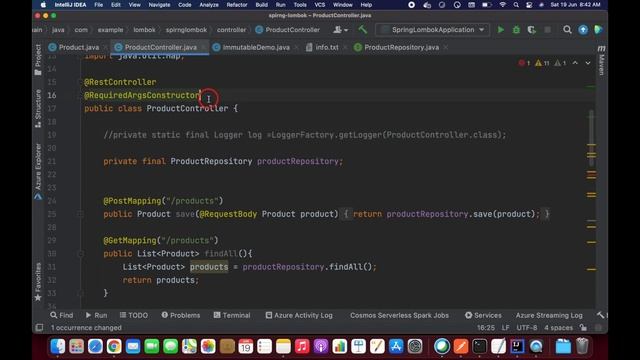Viewport: 640px width, 360px height.
Task: Open Search Everywhere with the magnifier icon
Action: tap(567, 30)
